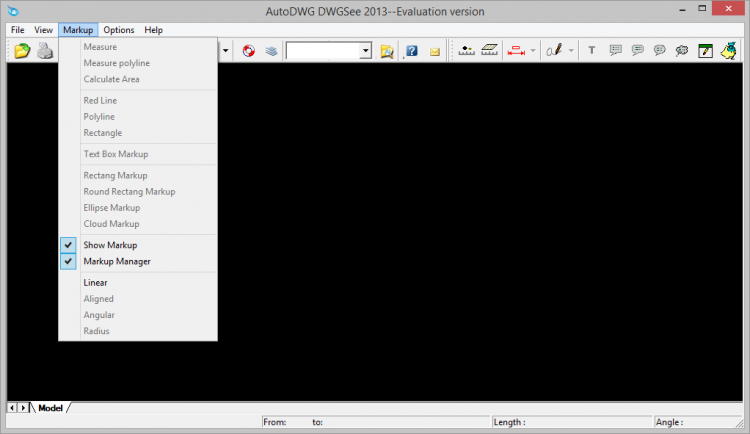This screenshot has width=750, height=434.
Task: Click the Angle status bar field
Action: [696, 422]
